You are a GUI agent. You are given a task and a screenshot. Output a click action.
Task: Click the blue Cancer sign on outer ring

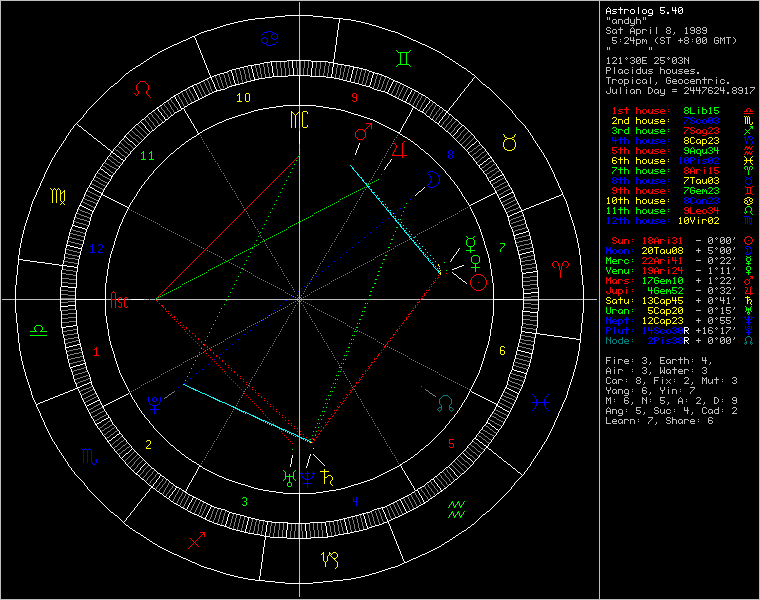pos(271,40)
